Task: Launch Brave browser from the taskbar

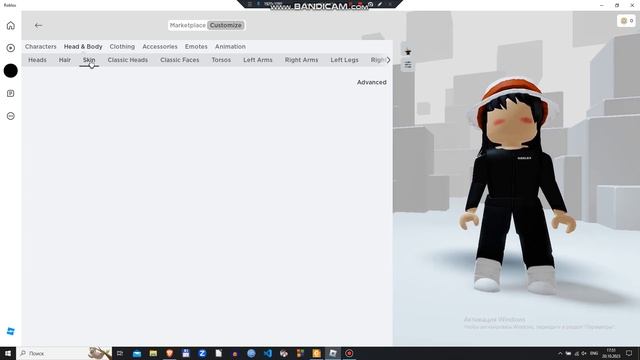Action: (x=169, y=353)
